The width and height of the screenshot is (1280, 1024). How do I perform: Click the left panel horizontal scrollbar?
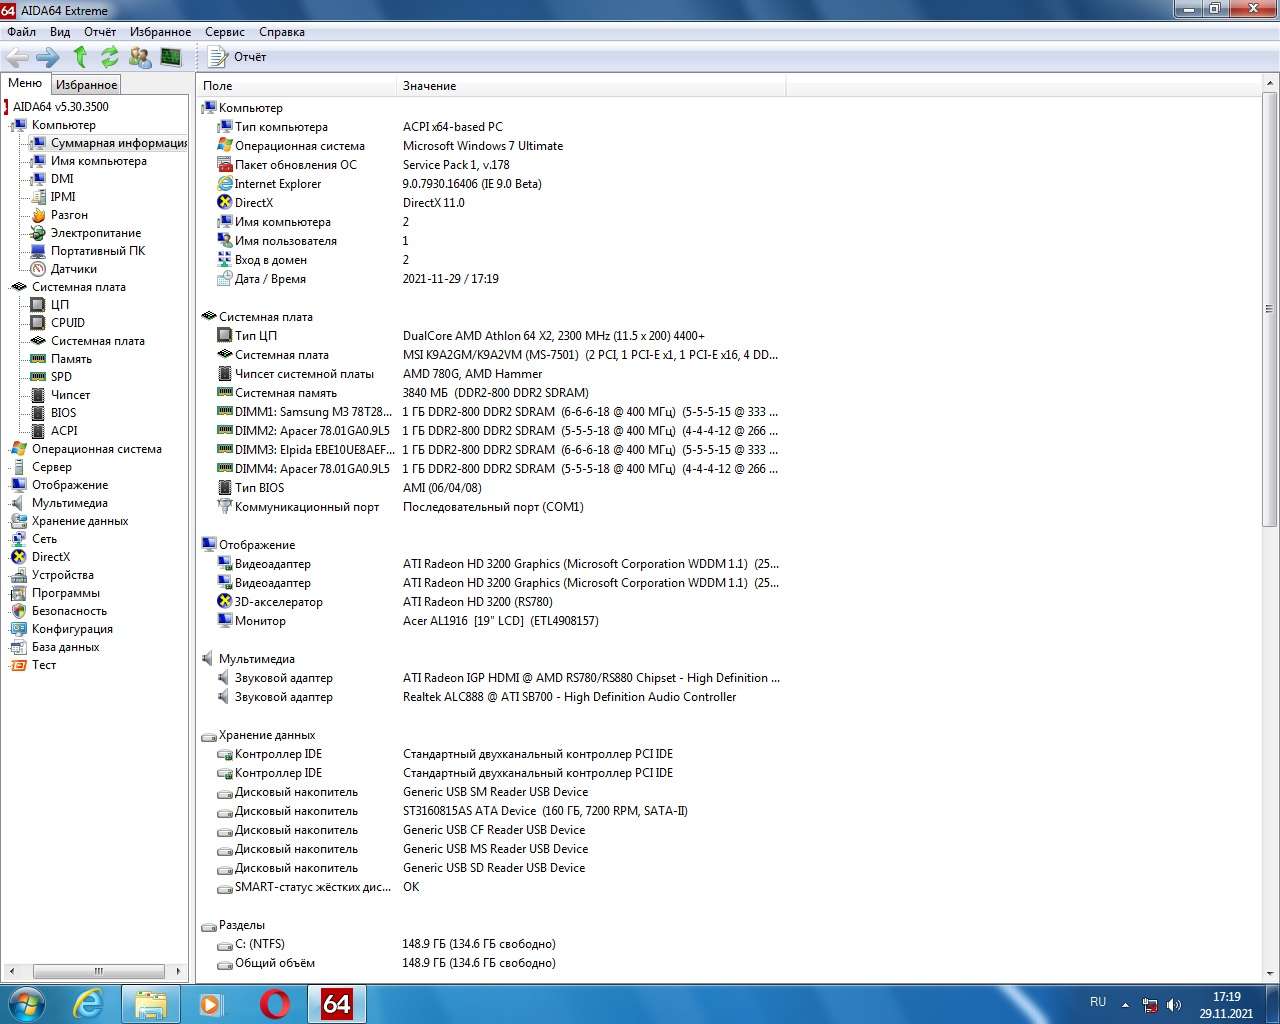click(x=98, y=971)
